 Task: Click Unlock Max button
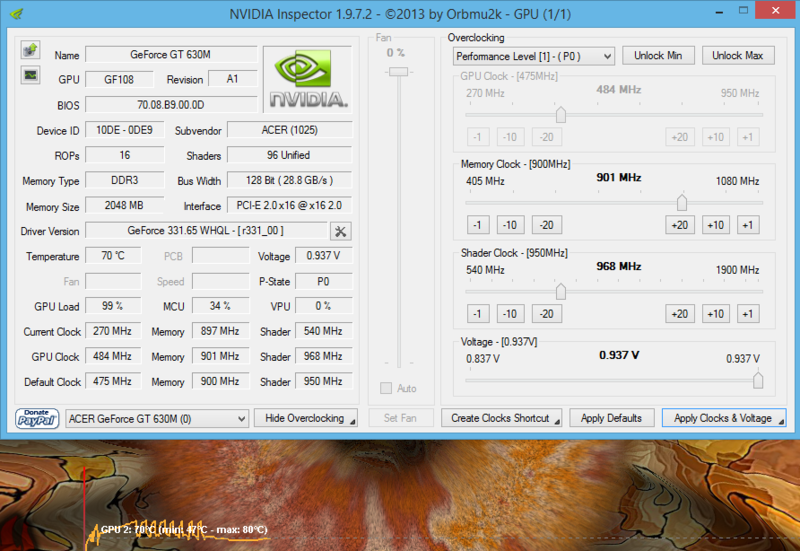coord(738,56)
